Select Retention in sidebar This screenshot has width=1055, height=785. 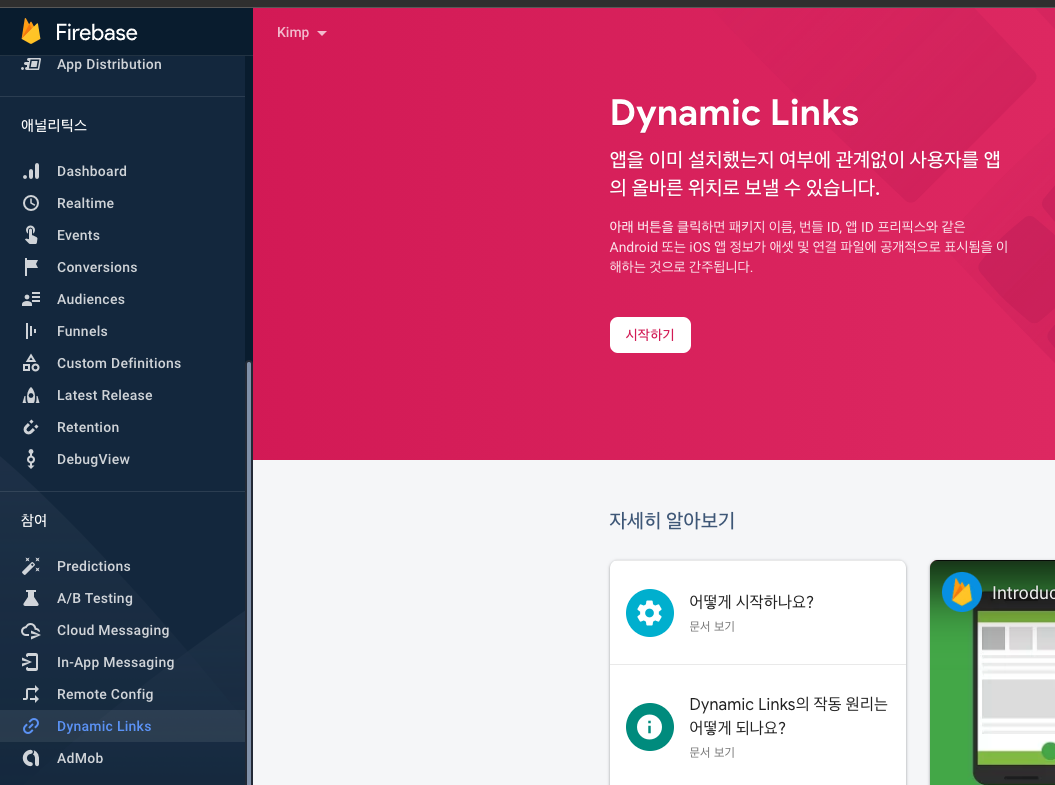122,427
